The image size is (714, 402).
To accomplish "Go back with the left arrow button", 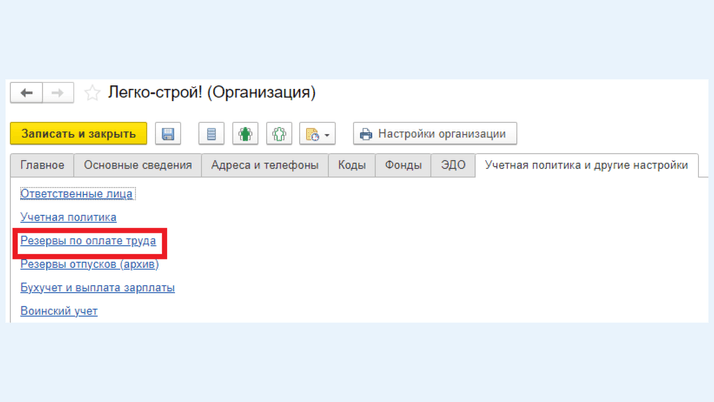I will (x=26, y=93).
